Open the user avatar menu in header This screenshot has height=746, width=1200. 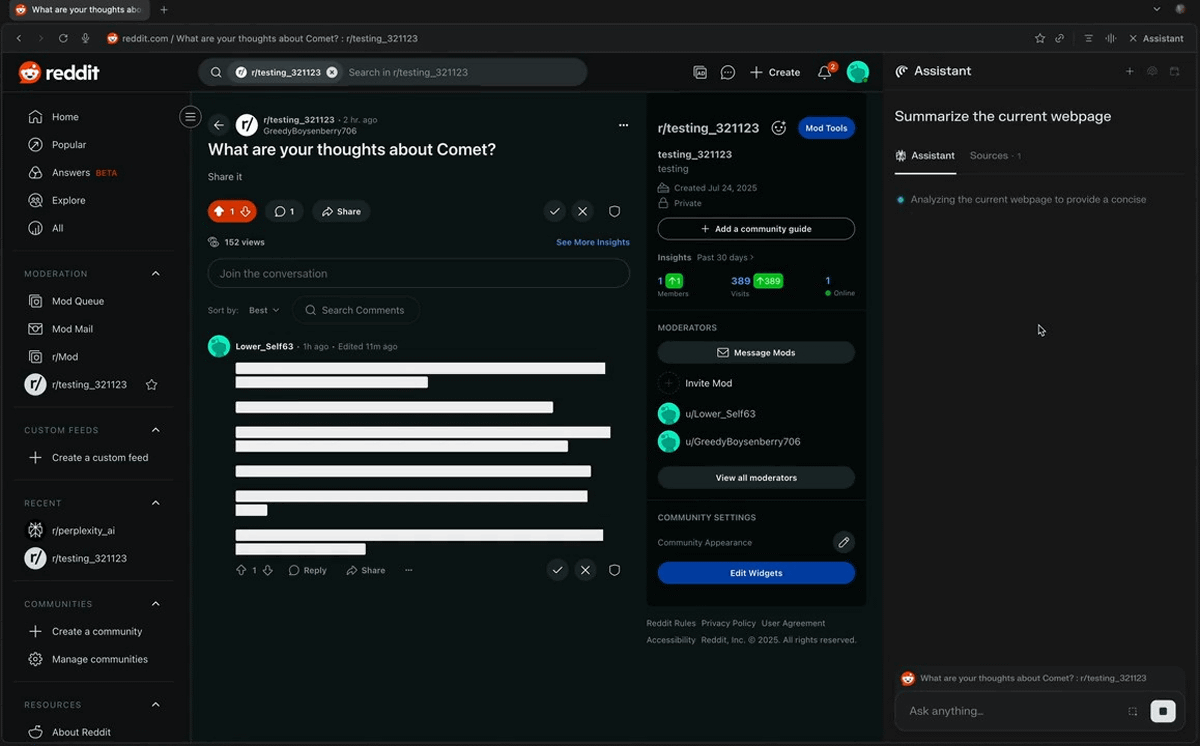[857, 72]
